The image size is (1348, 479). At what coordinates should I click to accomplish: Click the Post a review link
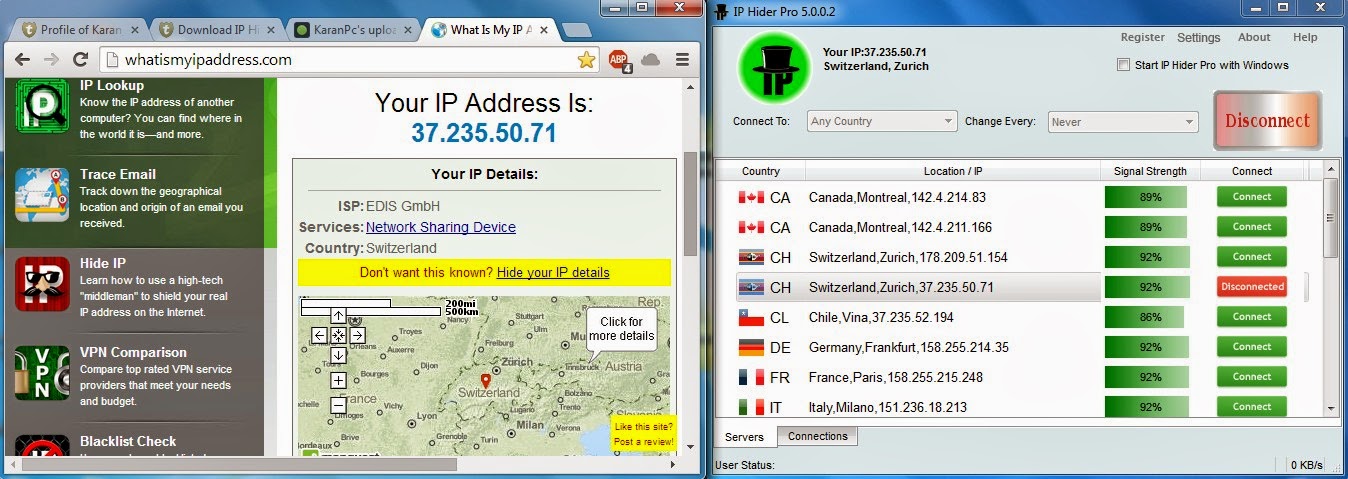(x=643, y=441)
